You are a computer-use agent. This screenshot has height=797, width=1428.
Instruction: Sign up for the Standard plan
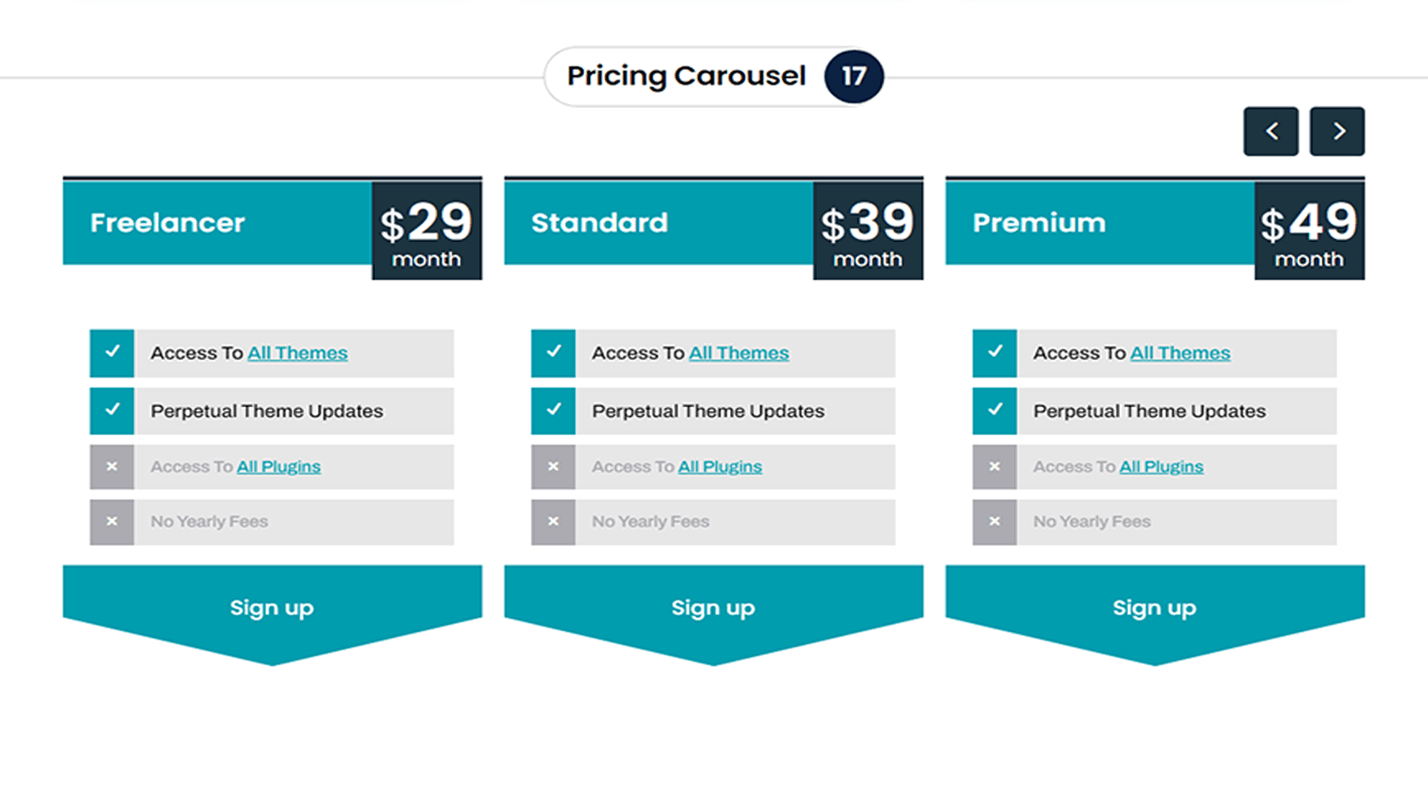713,608
